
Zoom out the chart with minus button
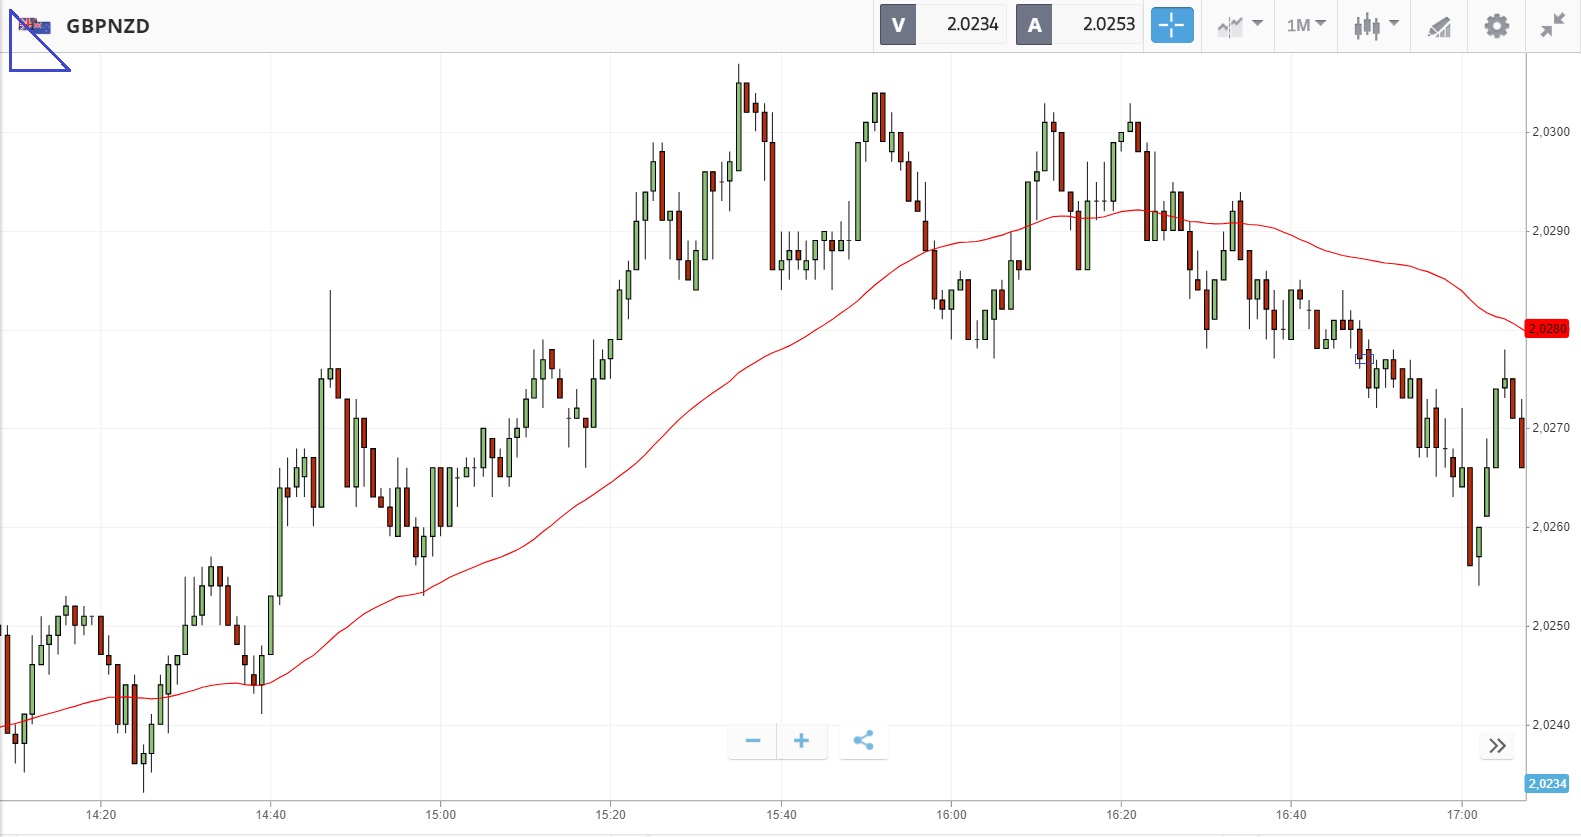[x=753, y=741]
